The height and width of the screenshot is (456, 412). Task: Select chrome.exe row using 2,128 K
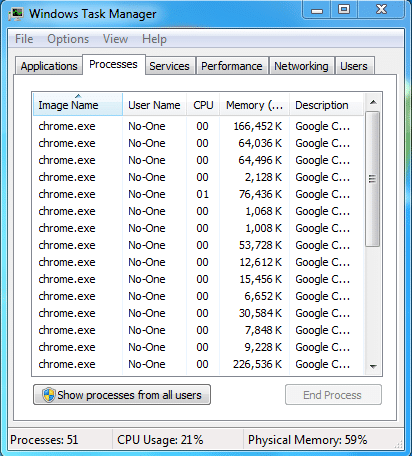(198, 177)
